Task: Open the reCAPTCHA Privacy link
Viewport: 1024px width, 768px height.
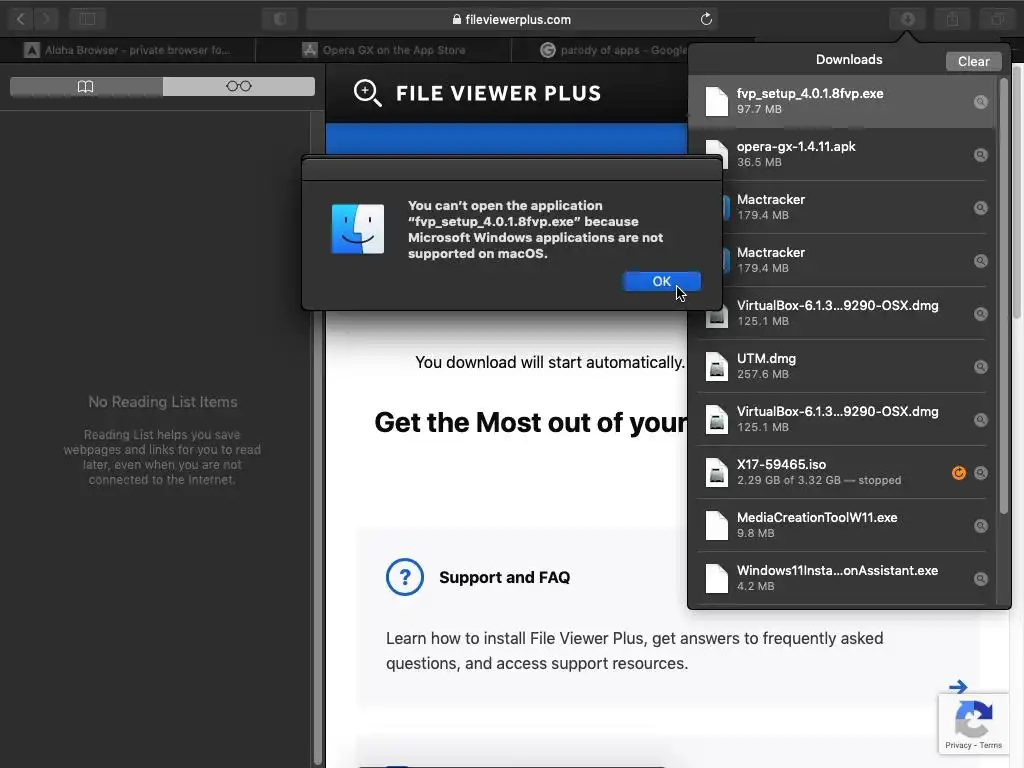Action: point(957,745)
